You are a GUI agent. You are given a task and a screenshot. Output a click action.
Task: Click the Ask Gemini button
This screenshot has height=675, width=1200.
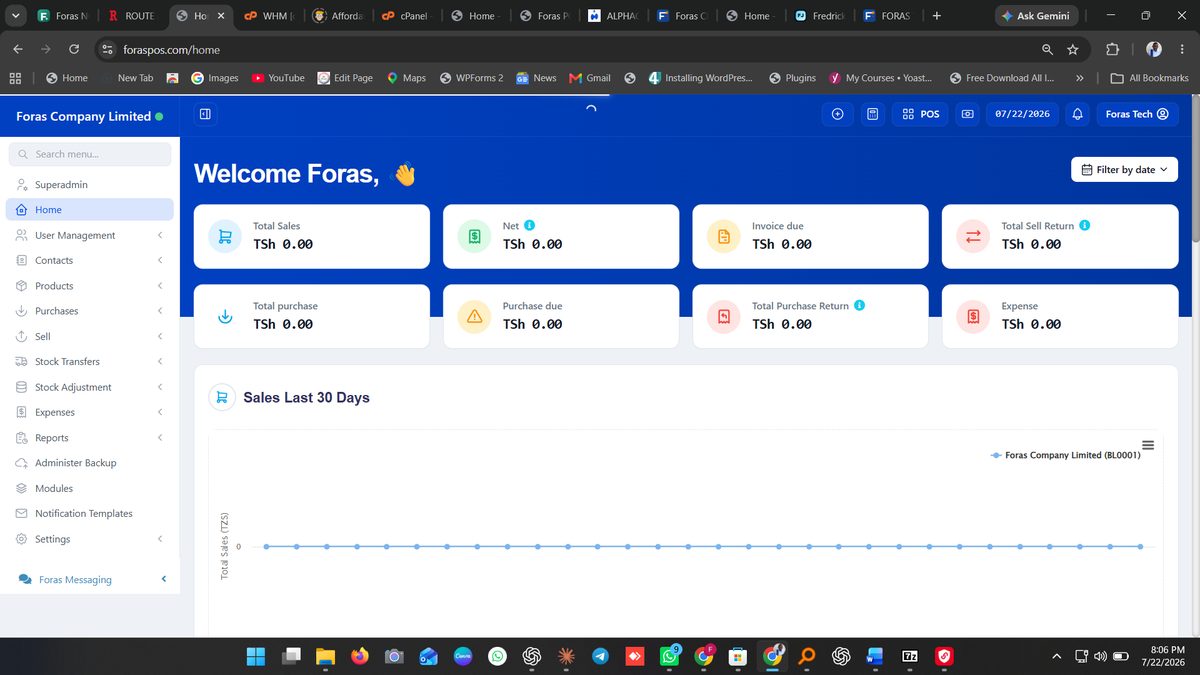pos(1036,16)
